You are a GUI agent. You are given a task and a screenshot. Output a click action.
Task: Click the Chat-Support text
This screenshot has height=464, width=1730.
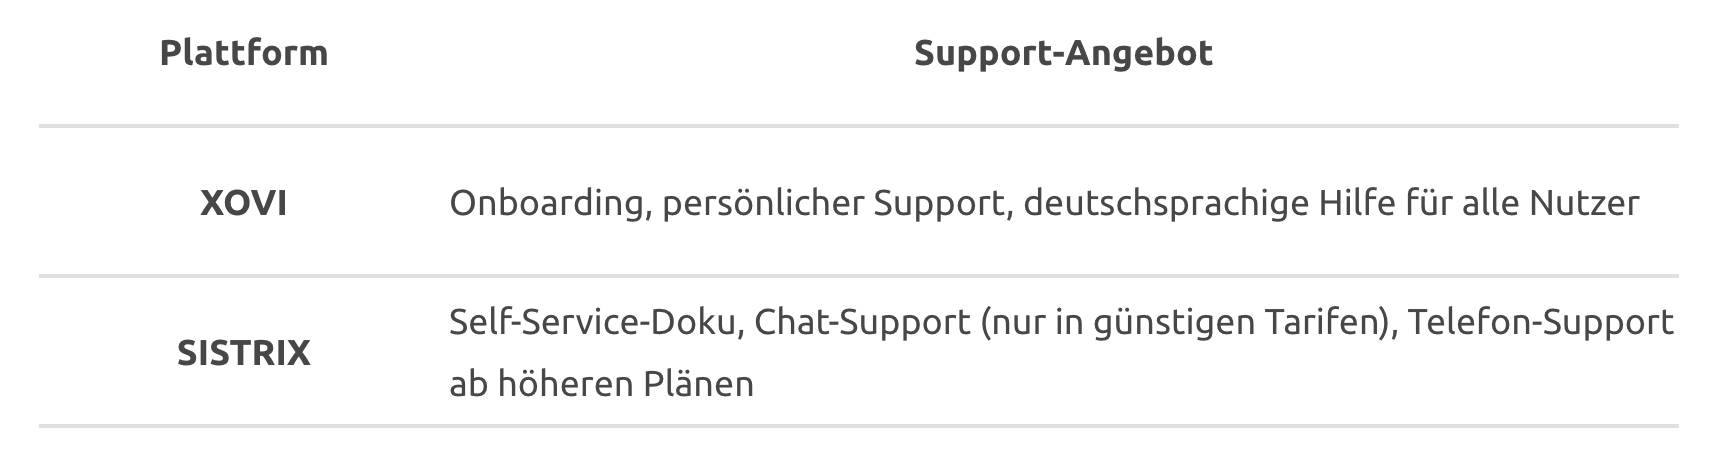862,323
